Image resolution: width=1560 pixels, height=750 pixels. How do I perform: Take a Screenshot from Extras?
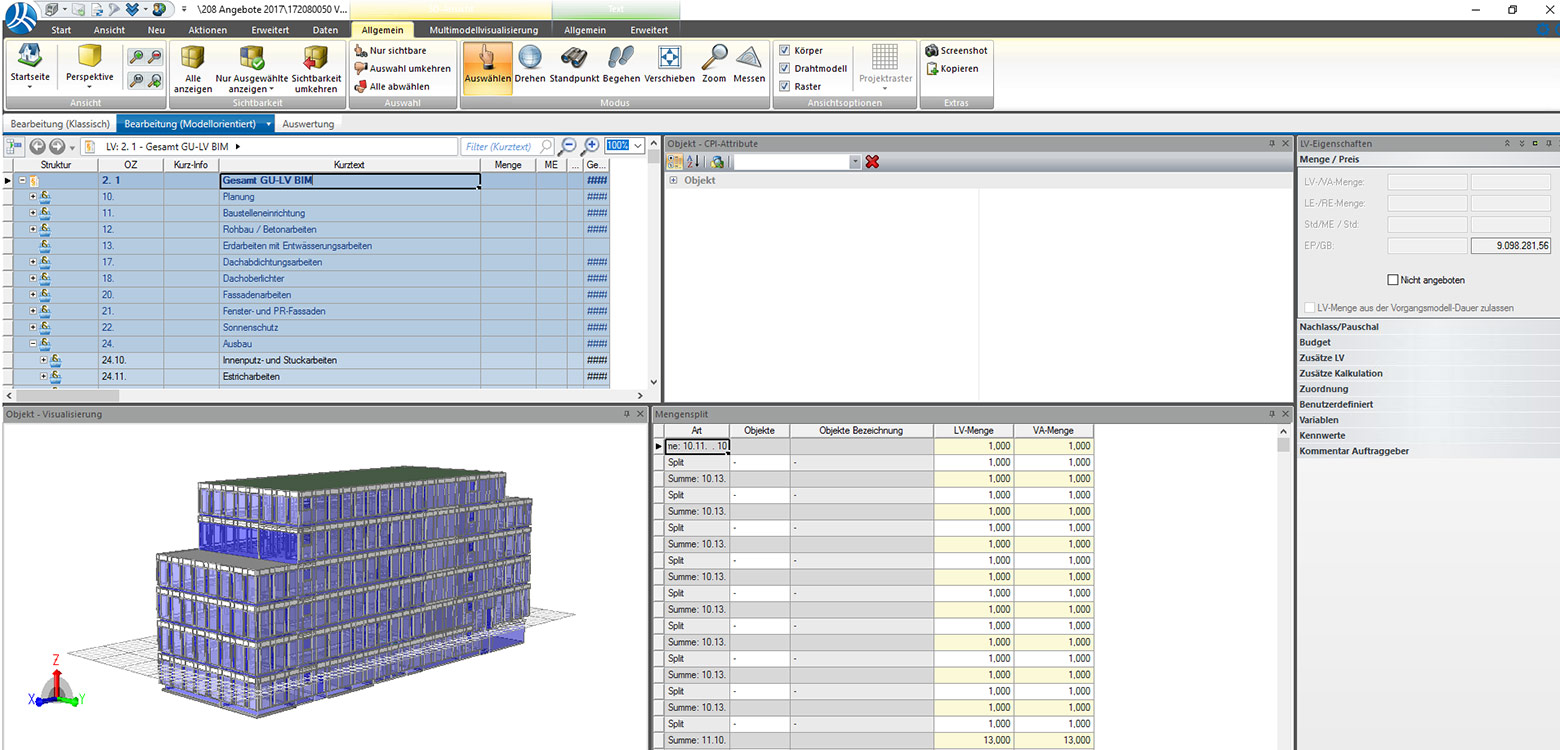[956, 50]
